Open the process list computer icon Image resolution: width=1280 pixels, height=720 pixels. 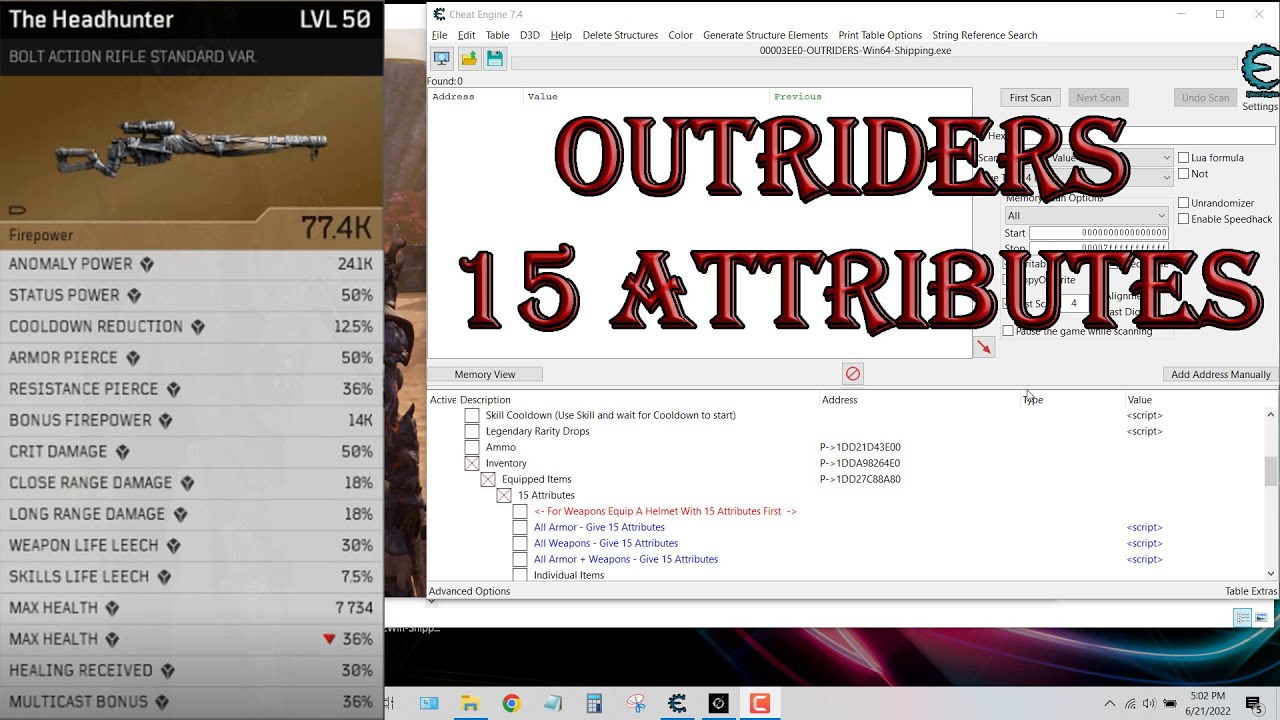pos(441,59)
